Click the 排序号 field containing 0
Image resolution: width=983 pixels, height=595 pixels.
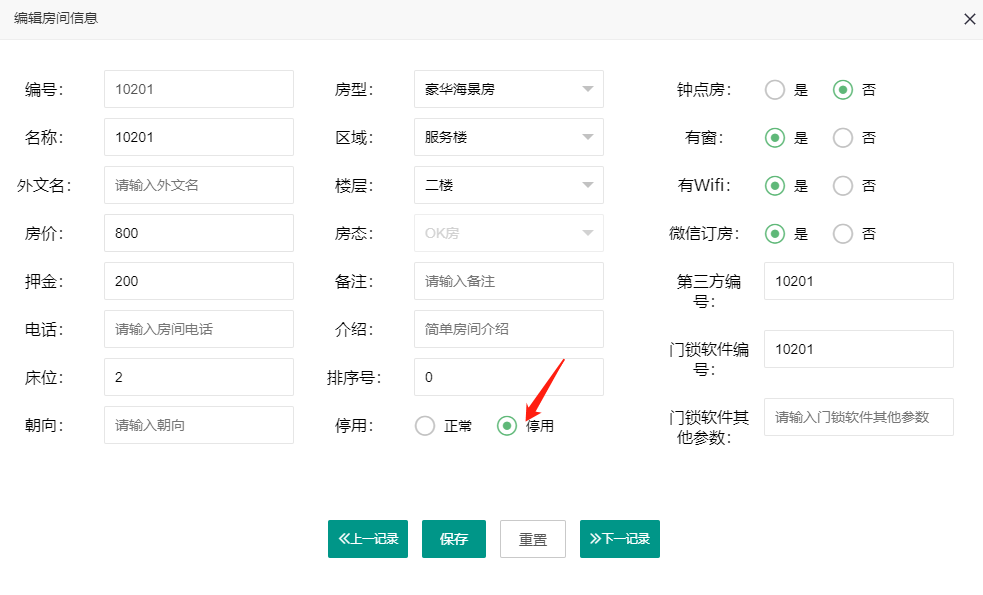pos(508,377)
